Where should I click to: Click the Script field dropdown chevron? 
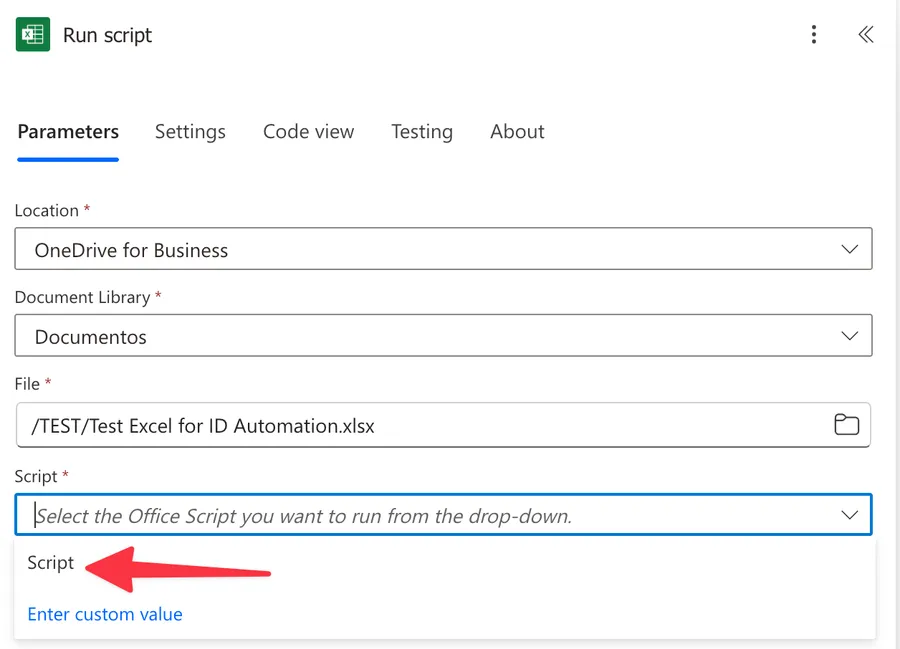tap(851, 514)
